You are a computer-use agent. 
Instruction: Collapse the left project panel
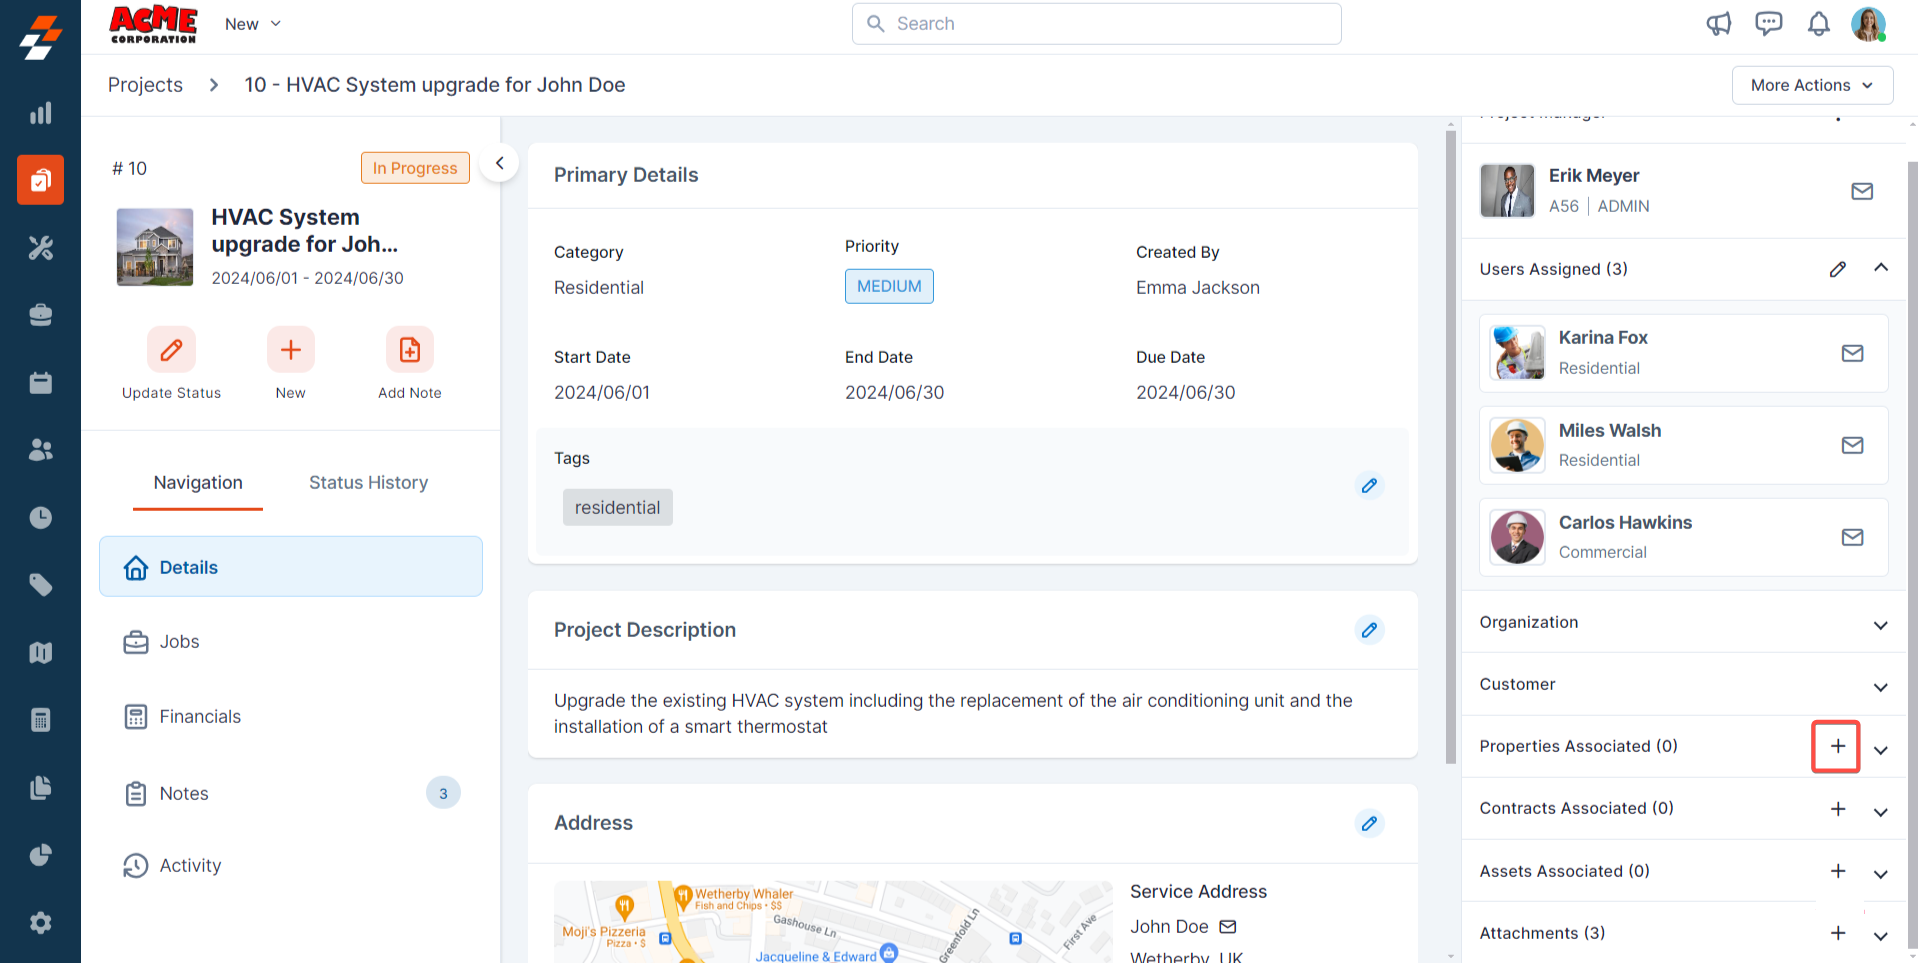(499, 163)
